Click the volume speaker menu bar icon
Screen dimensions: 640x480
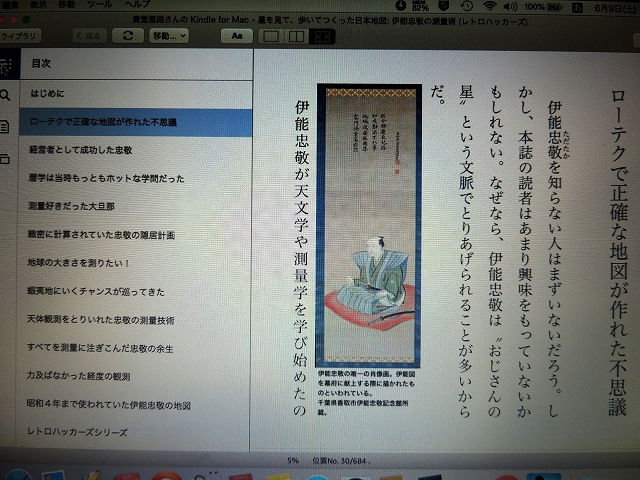click(510, 7)
